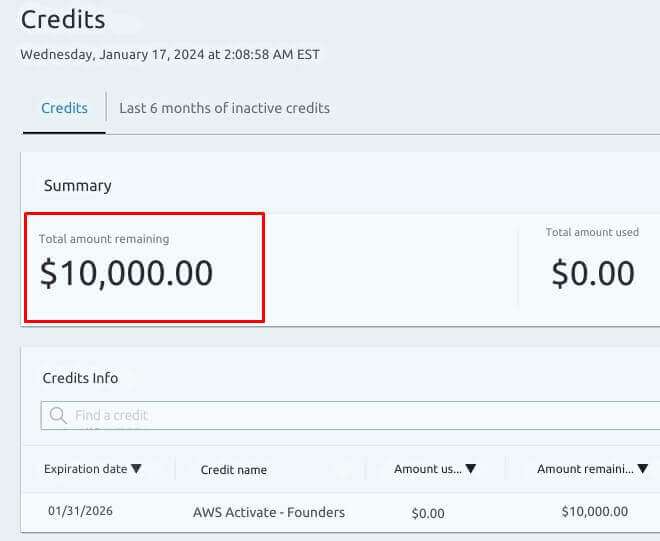660x541 pixels.
Task: Select the Amount used column header text
Action: 427,469
